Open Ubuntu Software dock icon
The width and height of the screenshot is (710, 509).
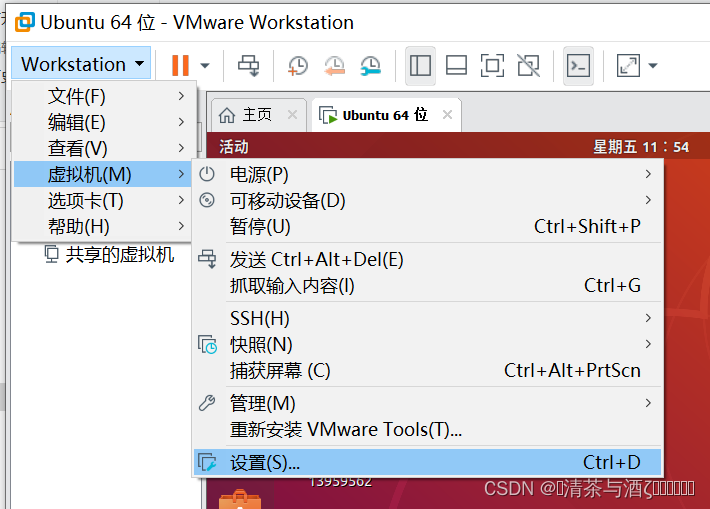(x=240, y=499)
